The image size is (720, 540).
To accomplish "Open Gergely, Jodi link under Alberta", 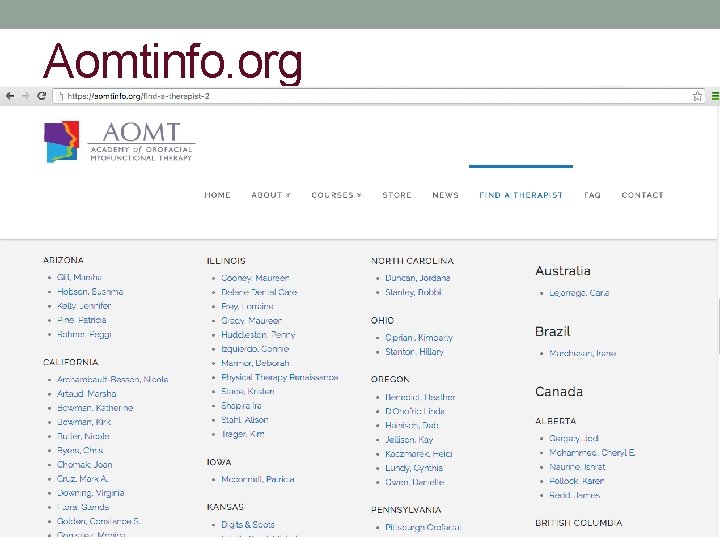I will 574,439.
